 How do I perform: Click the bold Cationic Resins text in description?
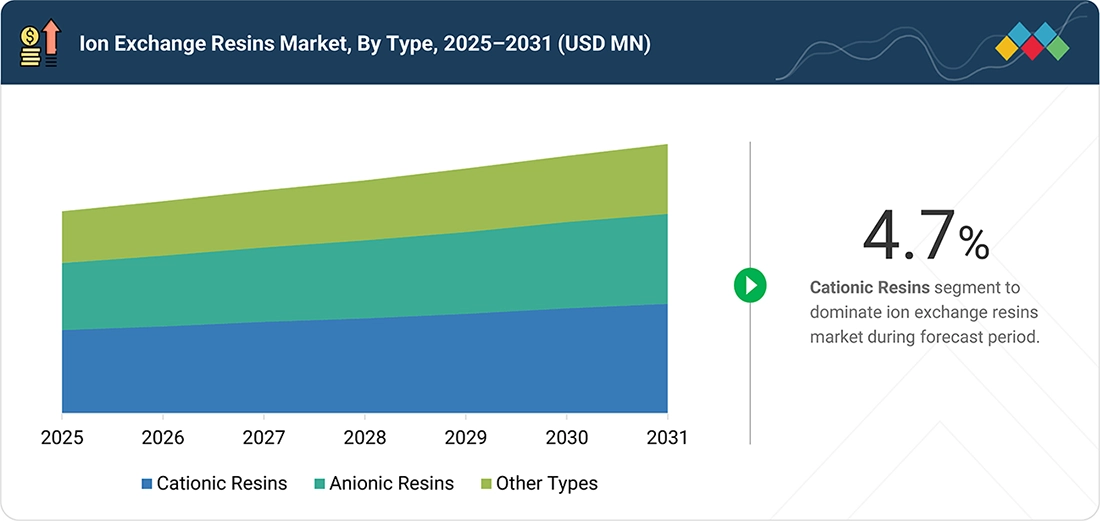point(870,287)
